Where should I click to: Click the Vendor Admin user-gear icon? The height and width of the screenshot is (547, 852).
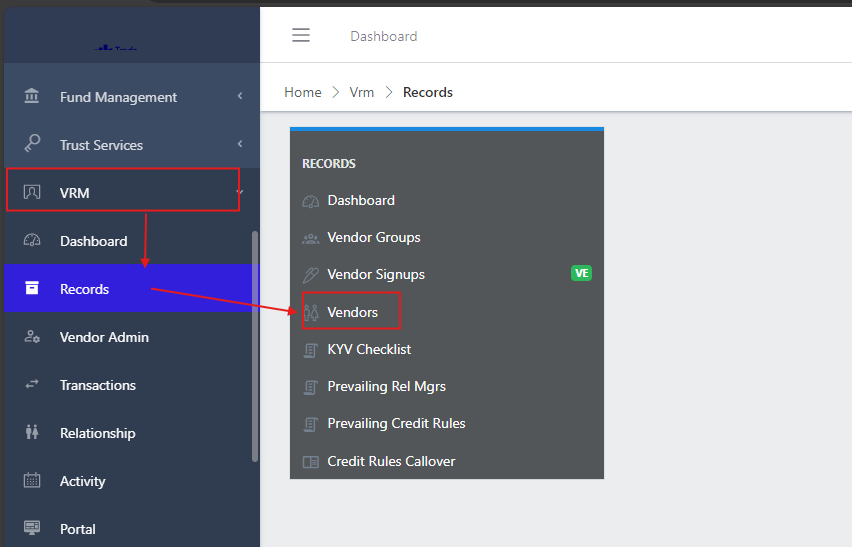(32, 336)
